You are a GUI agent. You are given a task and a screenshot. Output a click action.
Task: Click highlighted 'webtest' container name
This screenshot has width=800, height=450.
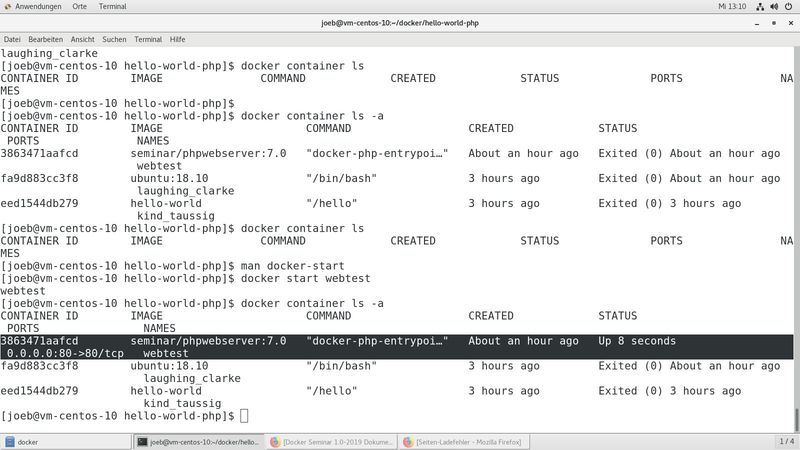(166, 353)
